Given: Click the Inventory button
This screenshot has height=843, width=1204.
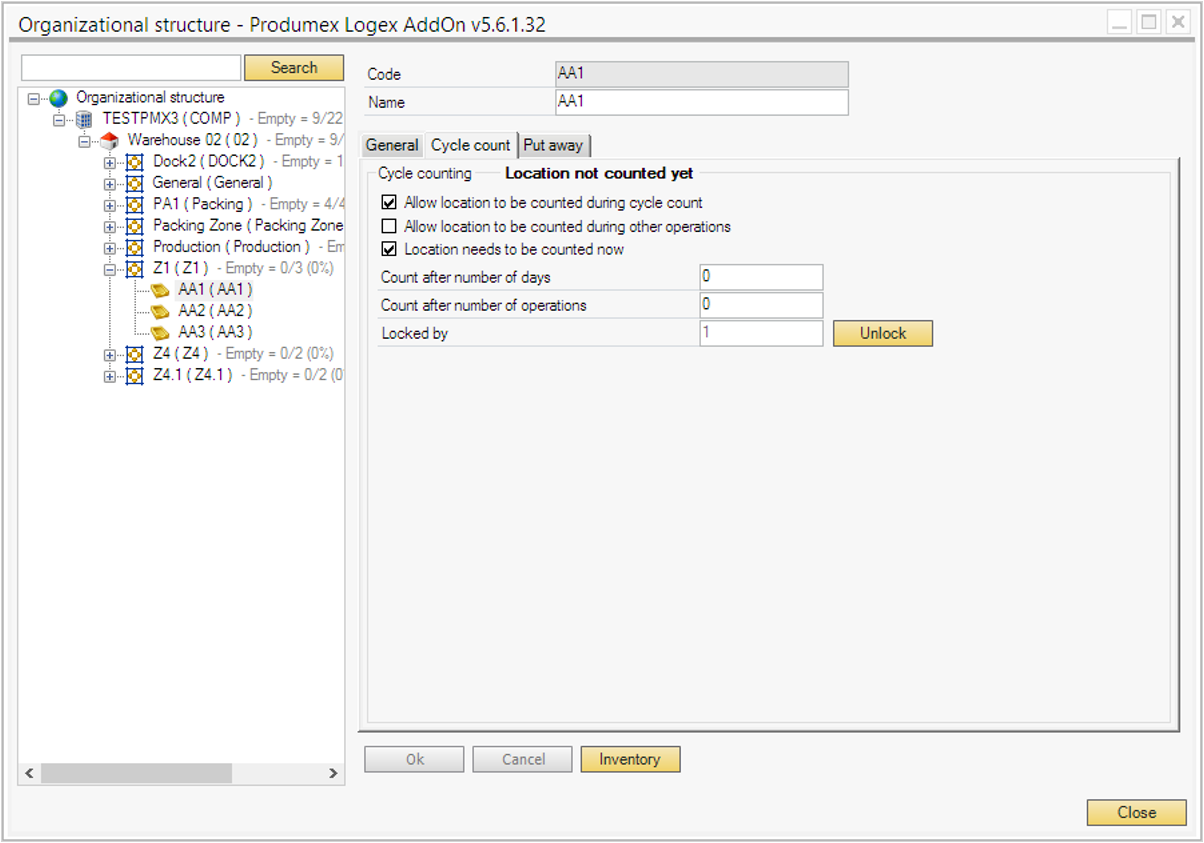Looking at the screenshot, I should tap(629, 760).
